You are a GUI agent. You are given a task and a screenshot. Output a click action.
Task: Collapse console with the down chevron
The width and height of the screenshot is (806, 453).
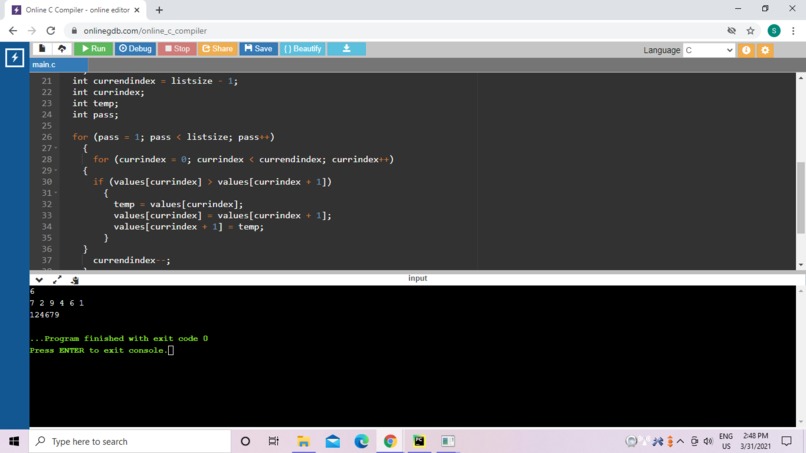click(39, 280)
